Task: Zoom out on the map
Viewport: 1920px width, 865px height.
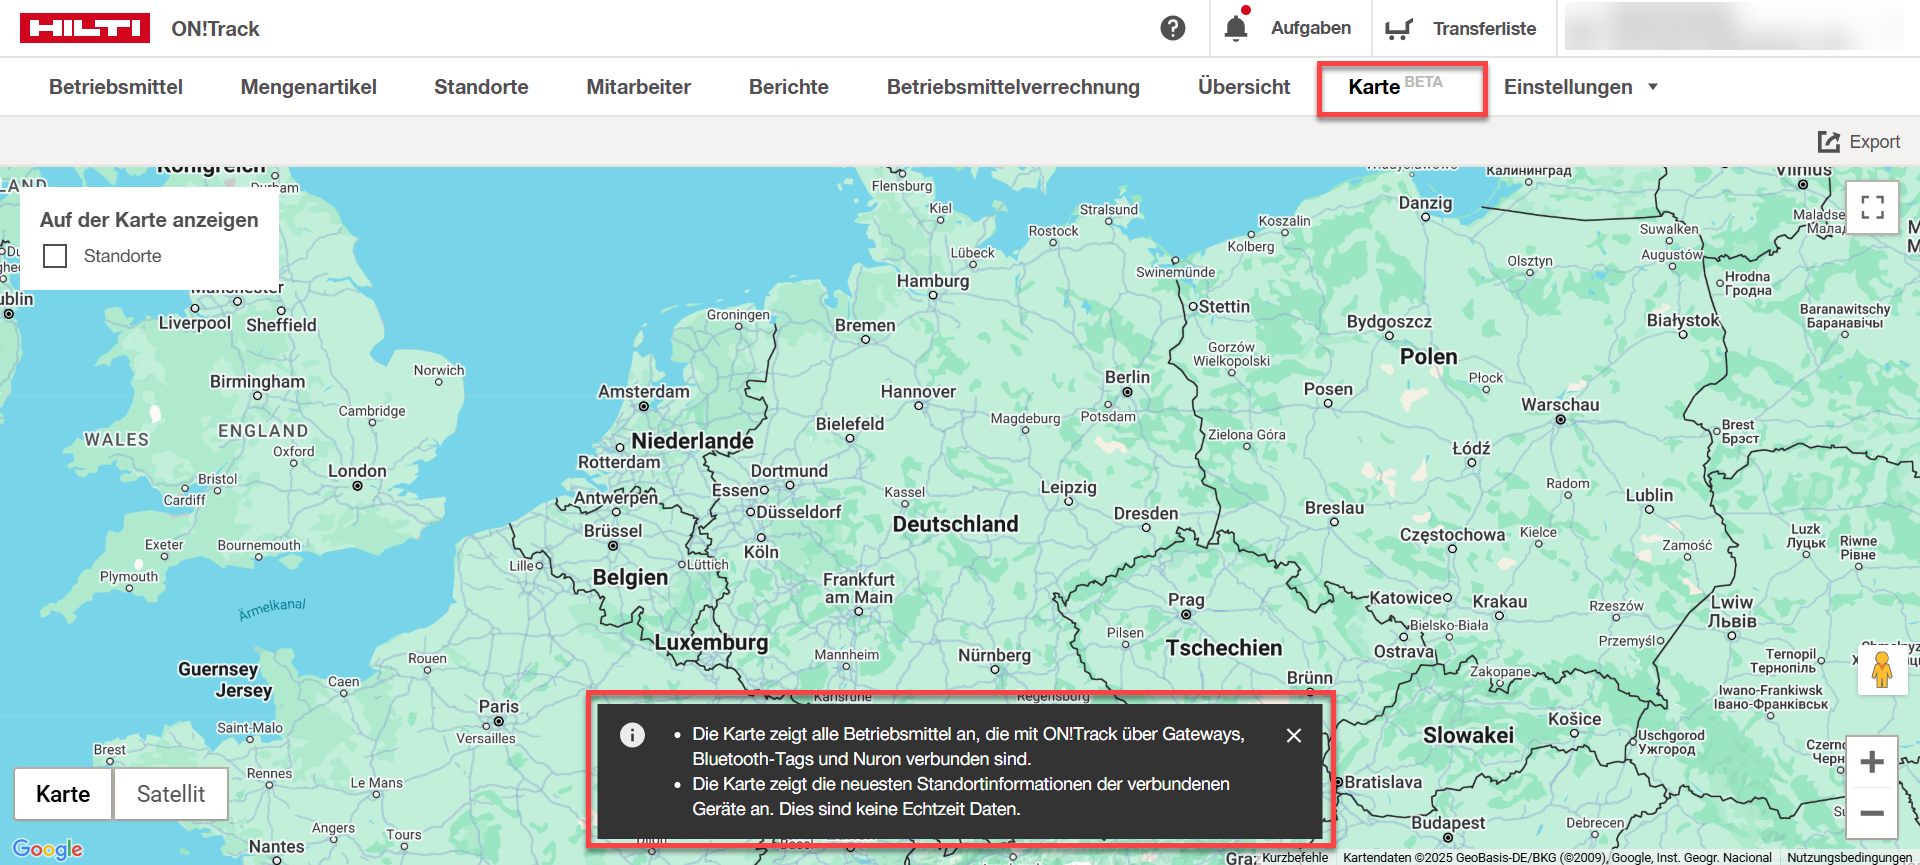Action: coord(1872,813)
